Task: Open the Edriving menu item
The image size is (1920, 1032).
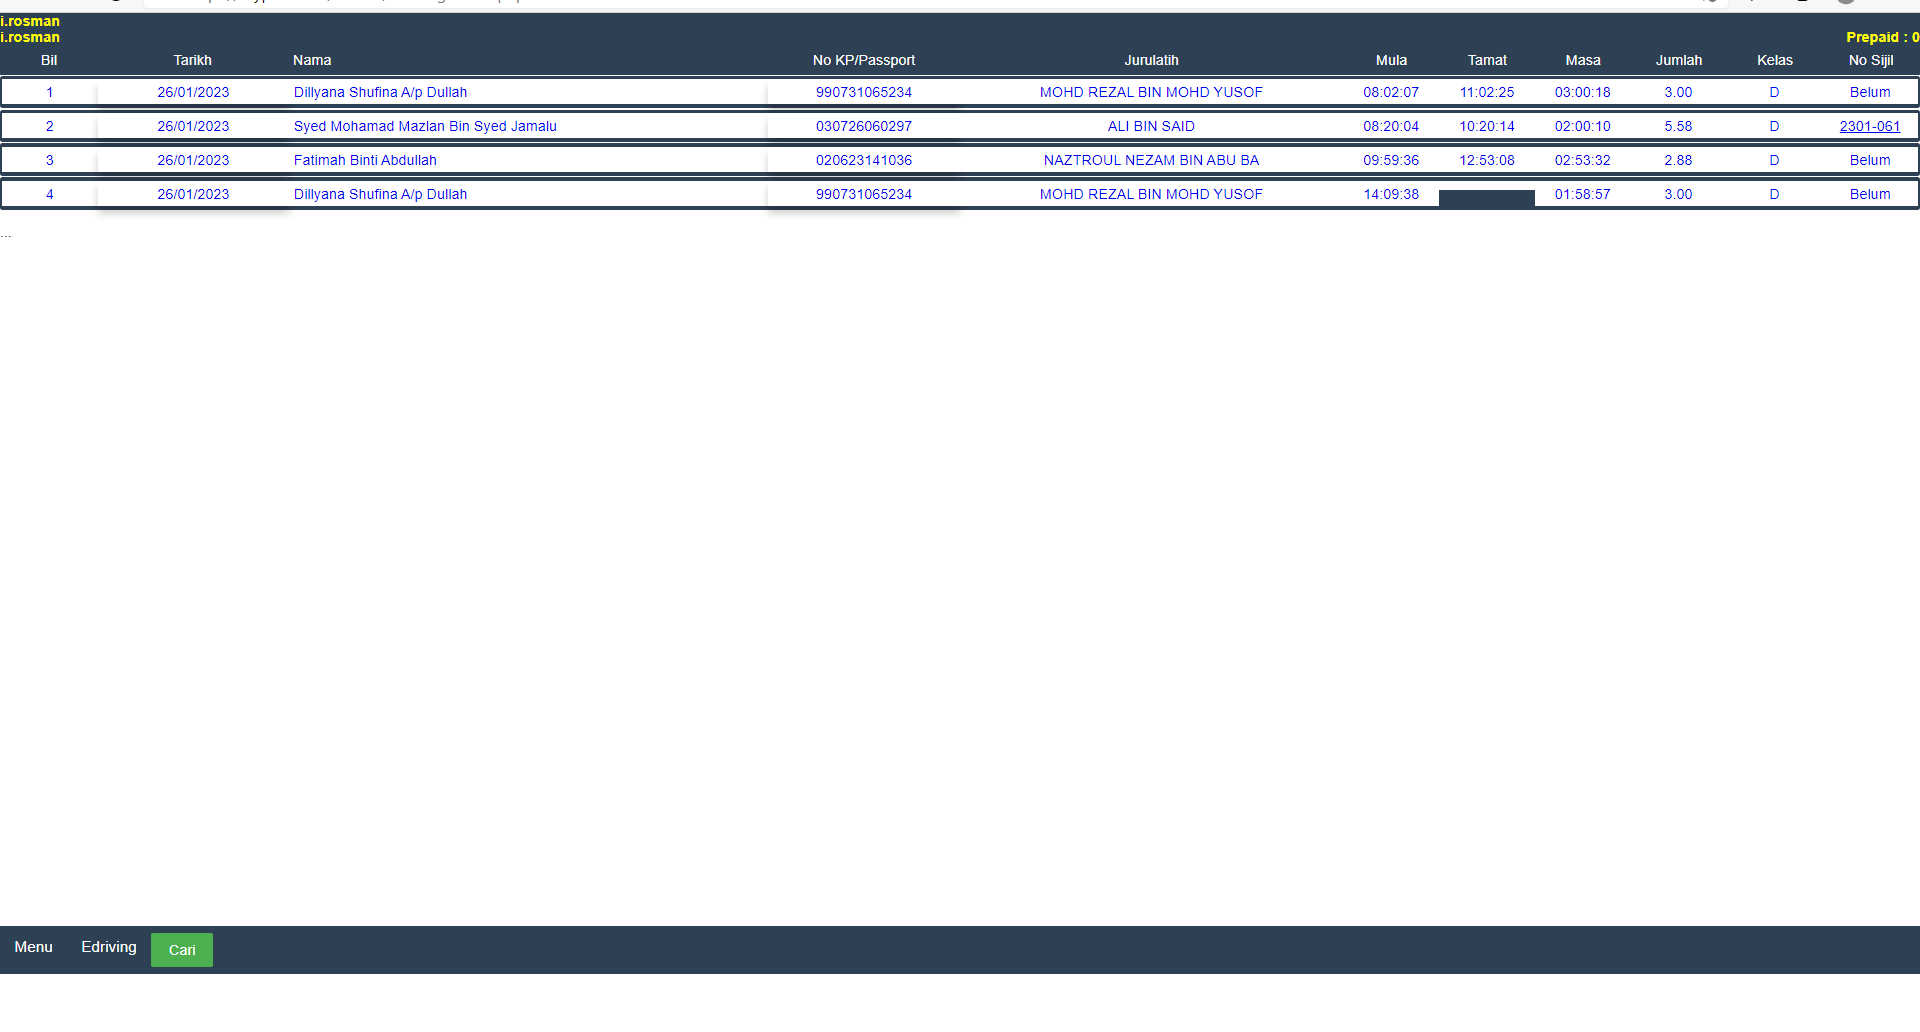Action: click(109, 947)
